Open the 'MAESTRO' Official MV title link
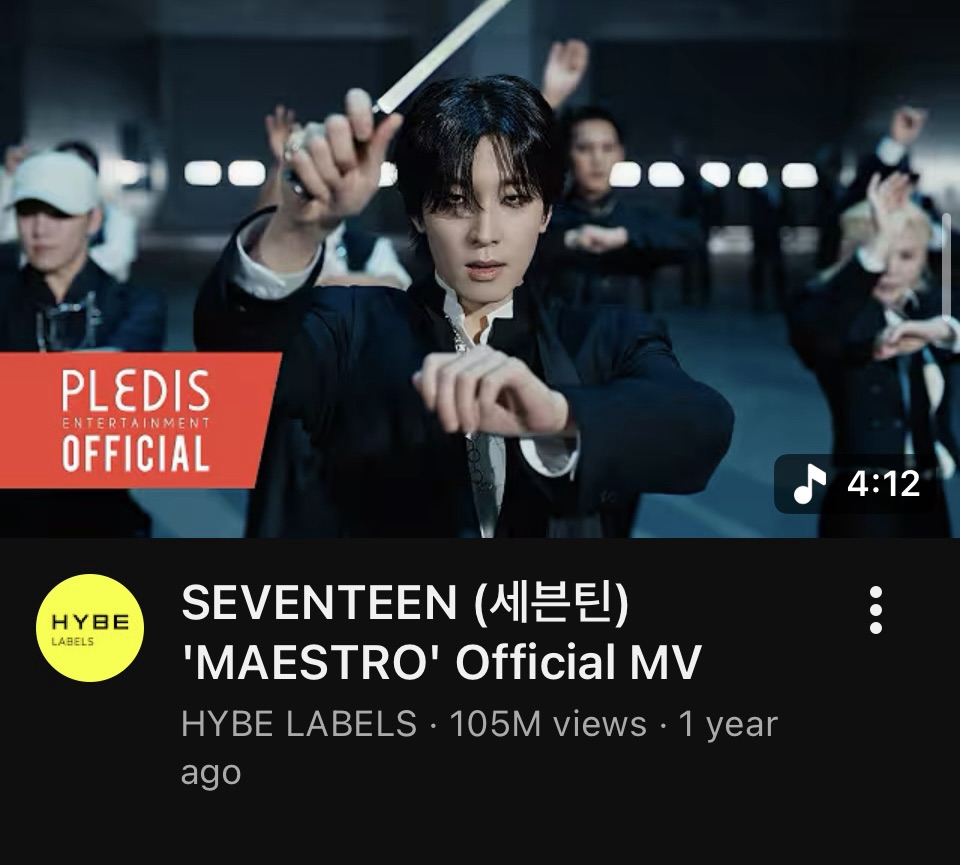 [x=441, y=632]
